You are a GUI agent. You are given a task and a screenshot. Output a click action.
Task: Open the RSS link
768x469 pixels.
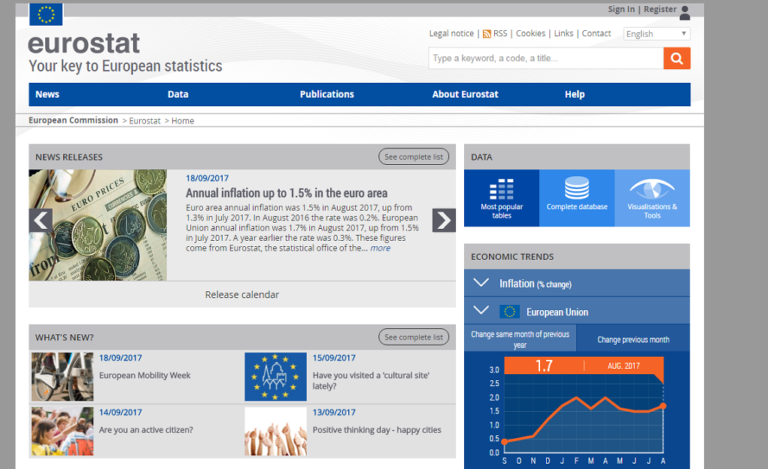coord(500,33)
